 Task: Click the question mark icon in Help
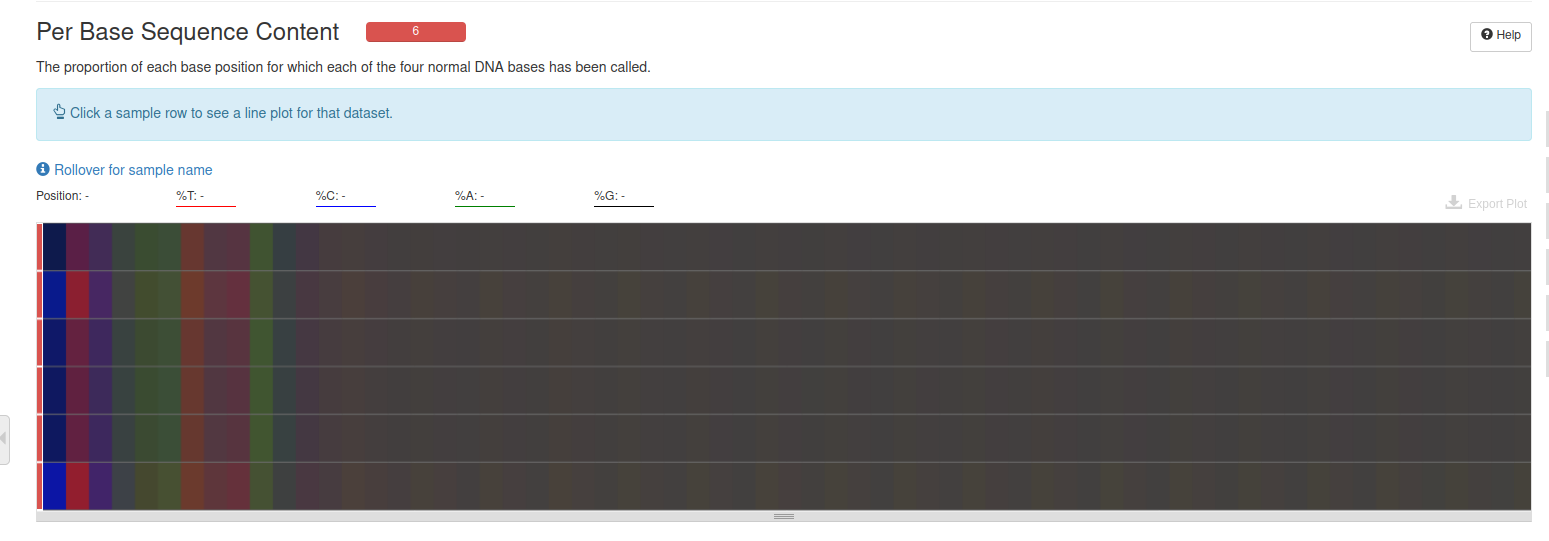[1487, 35]
